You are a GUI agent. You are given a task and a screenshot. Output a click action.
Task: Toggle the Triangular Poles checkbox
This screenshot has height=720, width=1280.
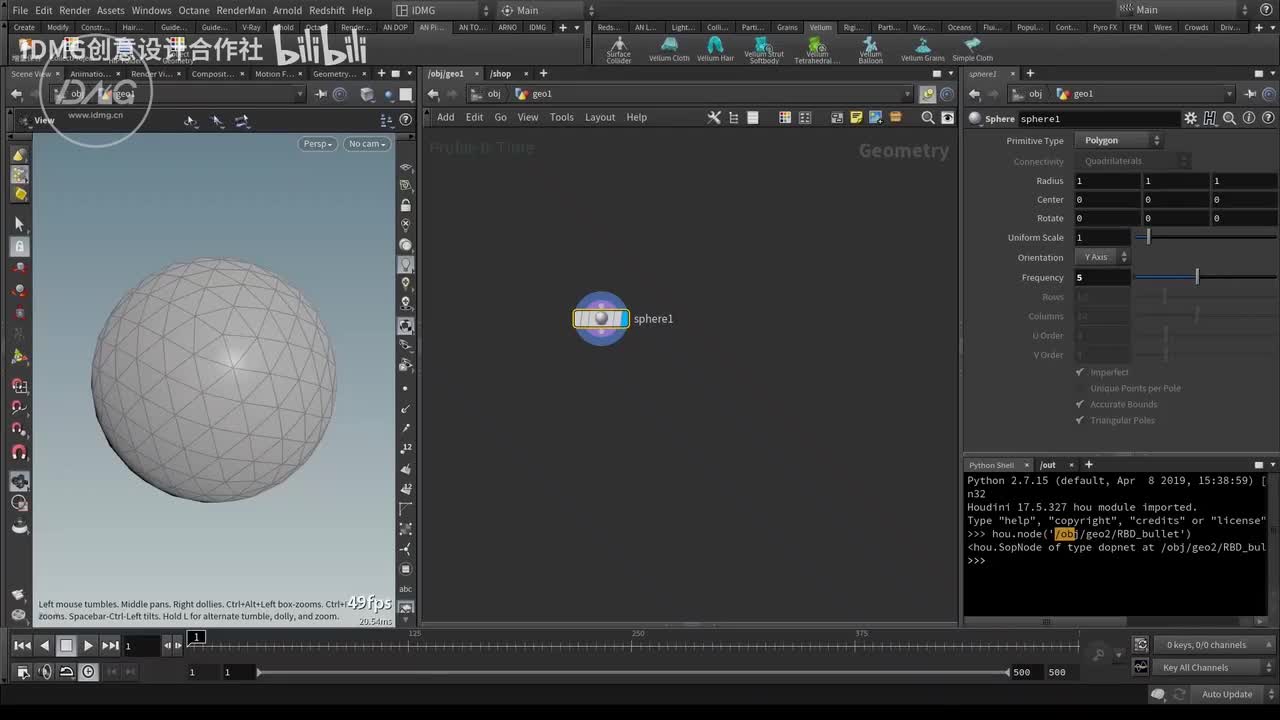[x=1080, y=420]
